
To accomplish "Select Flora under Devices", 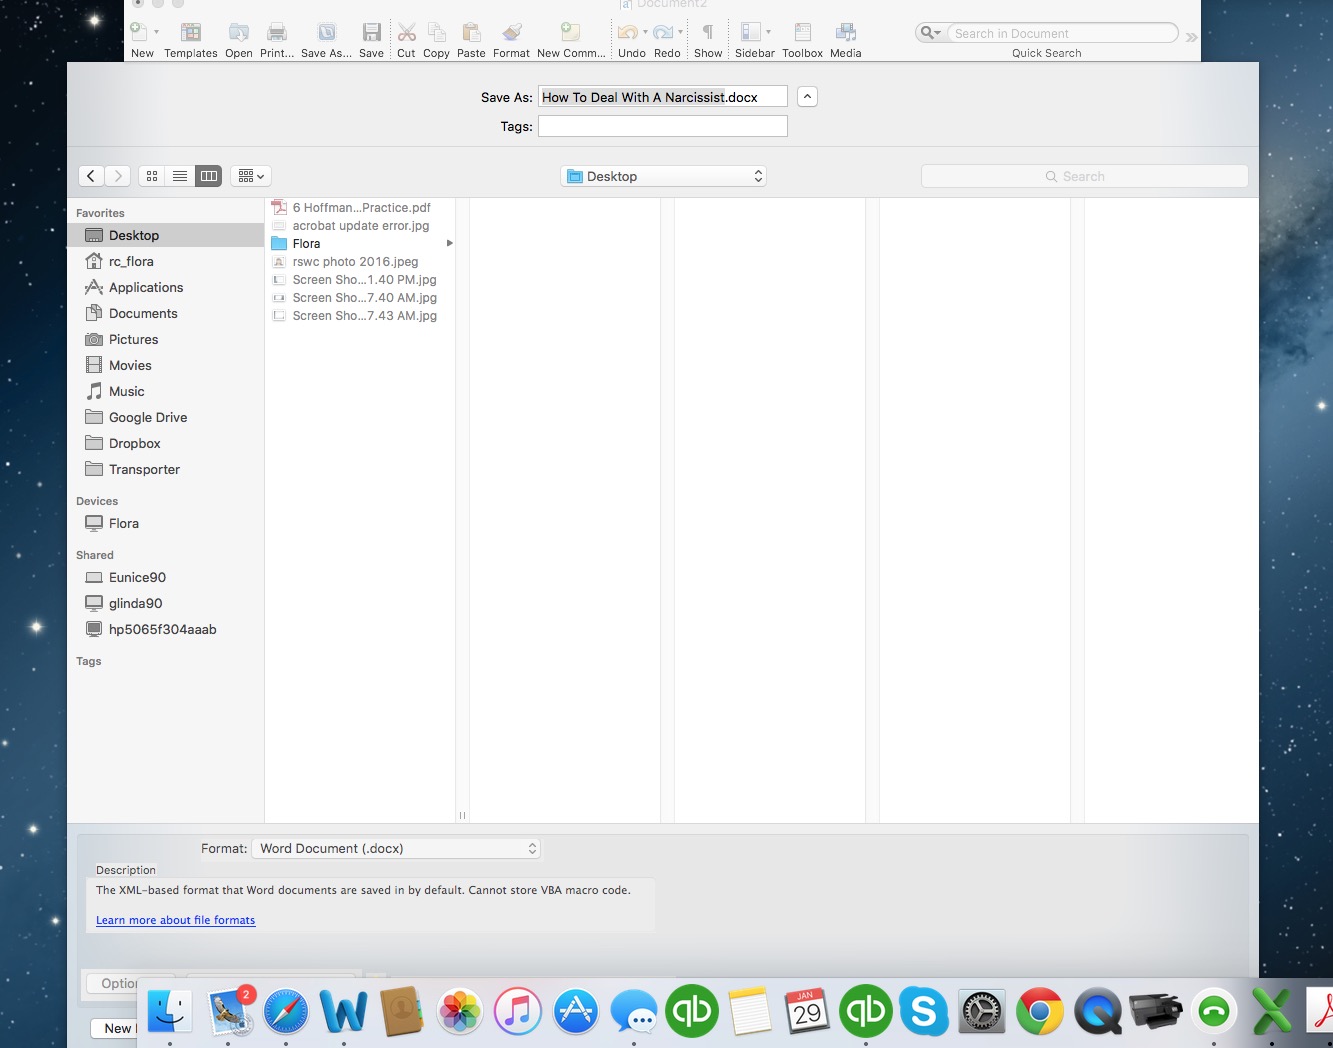I will point(166,523).
